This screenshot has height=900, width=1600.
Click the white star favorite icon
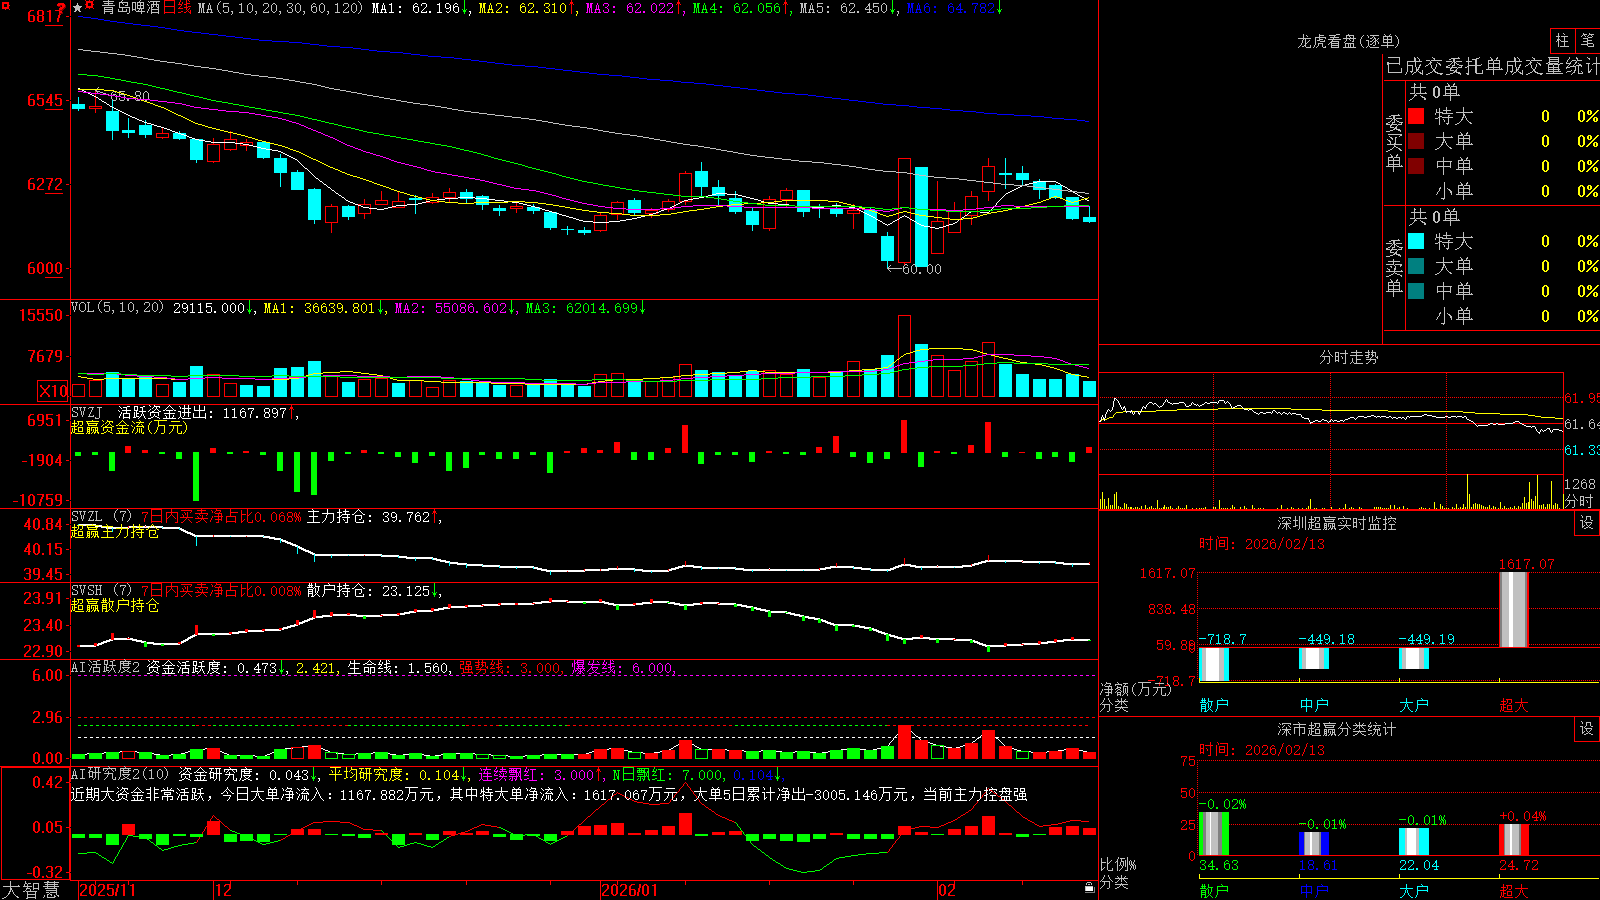(77, 8)
